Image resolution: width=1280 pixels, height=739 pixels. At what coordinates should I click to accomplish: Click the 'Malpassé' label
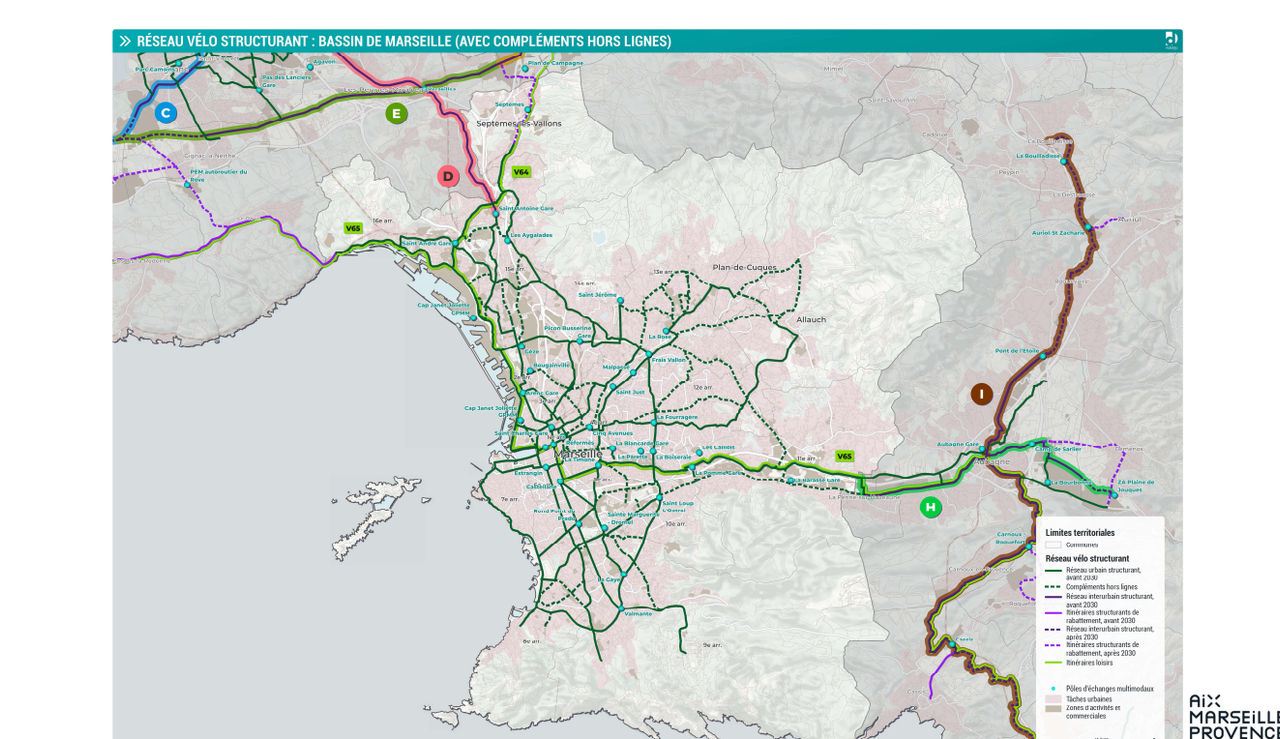616,367
